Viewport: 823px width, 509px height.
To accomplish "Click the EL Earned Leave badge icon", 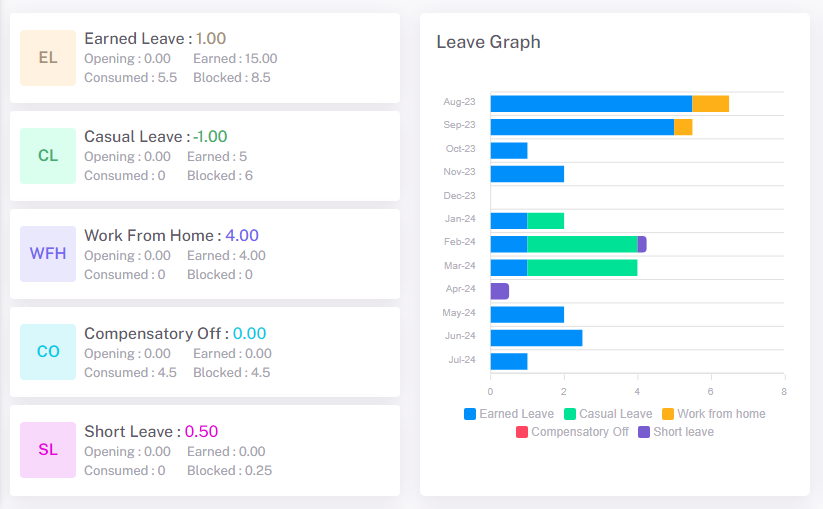I will 48,58.
